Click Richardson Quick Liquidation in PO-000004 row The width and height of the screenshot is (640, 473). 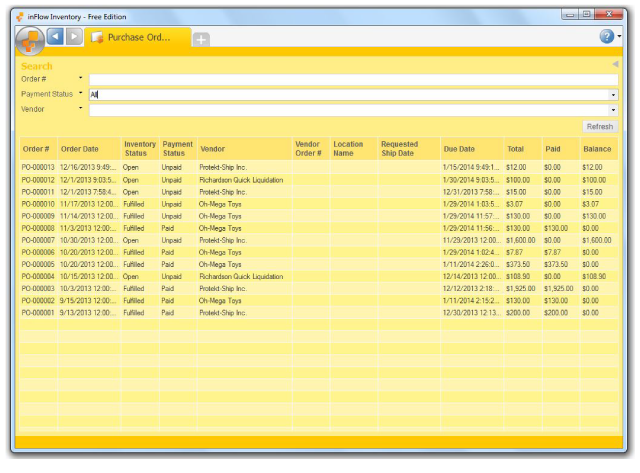tap(241, 276)
